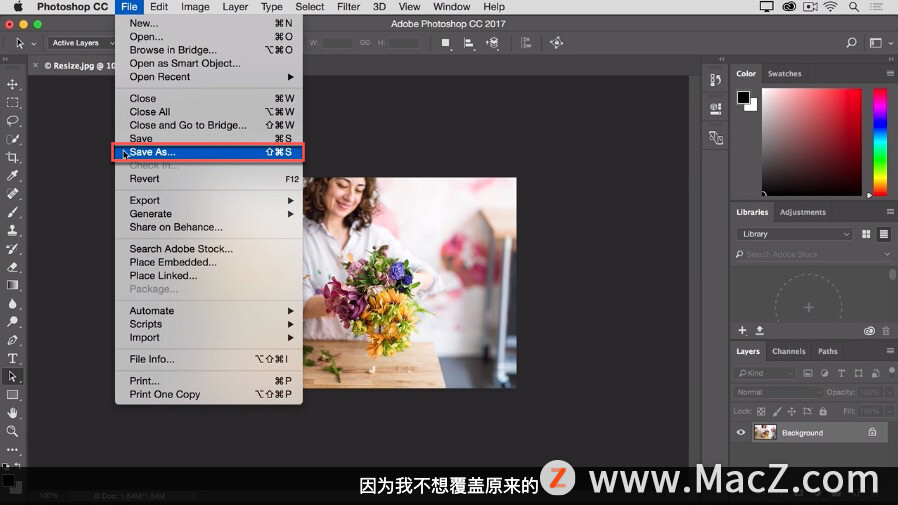
Task: Pick a color in the color field
Action: [x=812, y=142]
